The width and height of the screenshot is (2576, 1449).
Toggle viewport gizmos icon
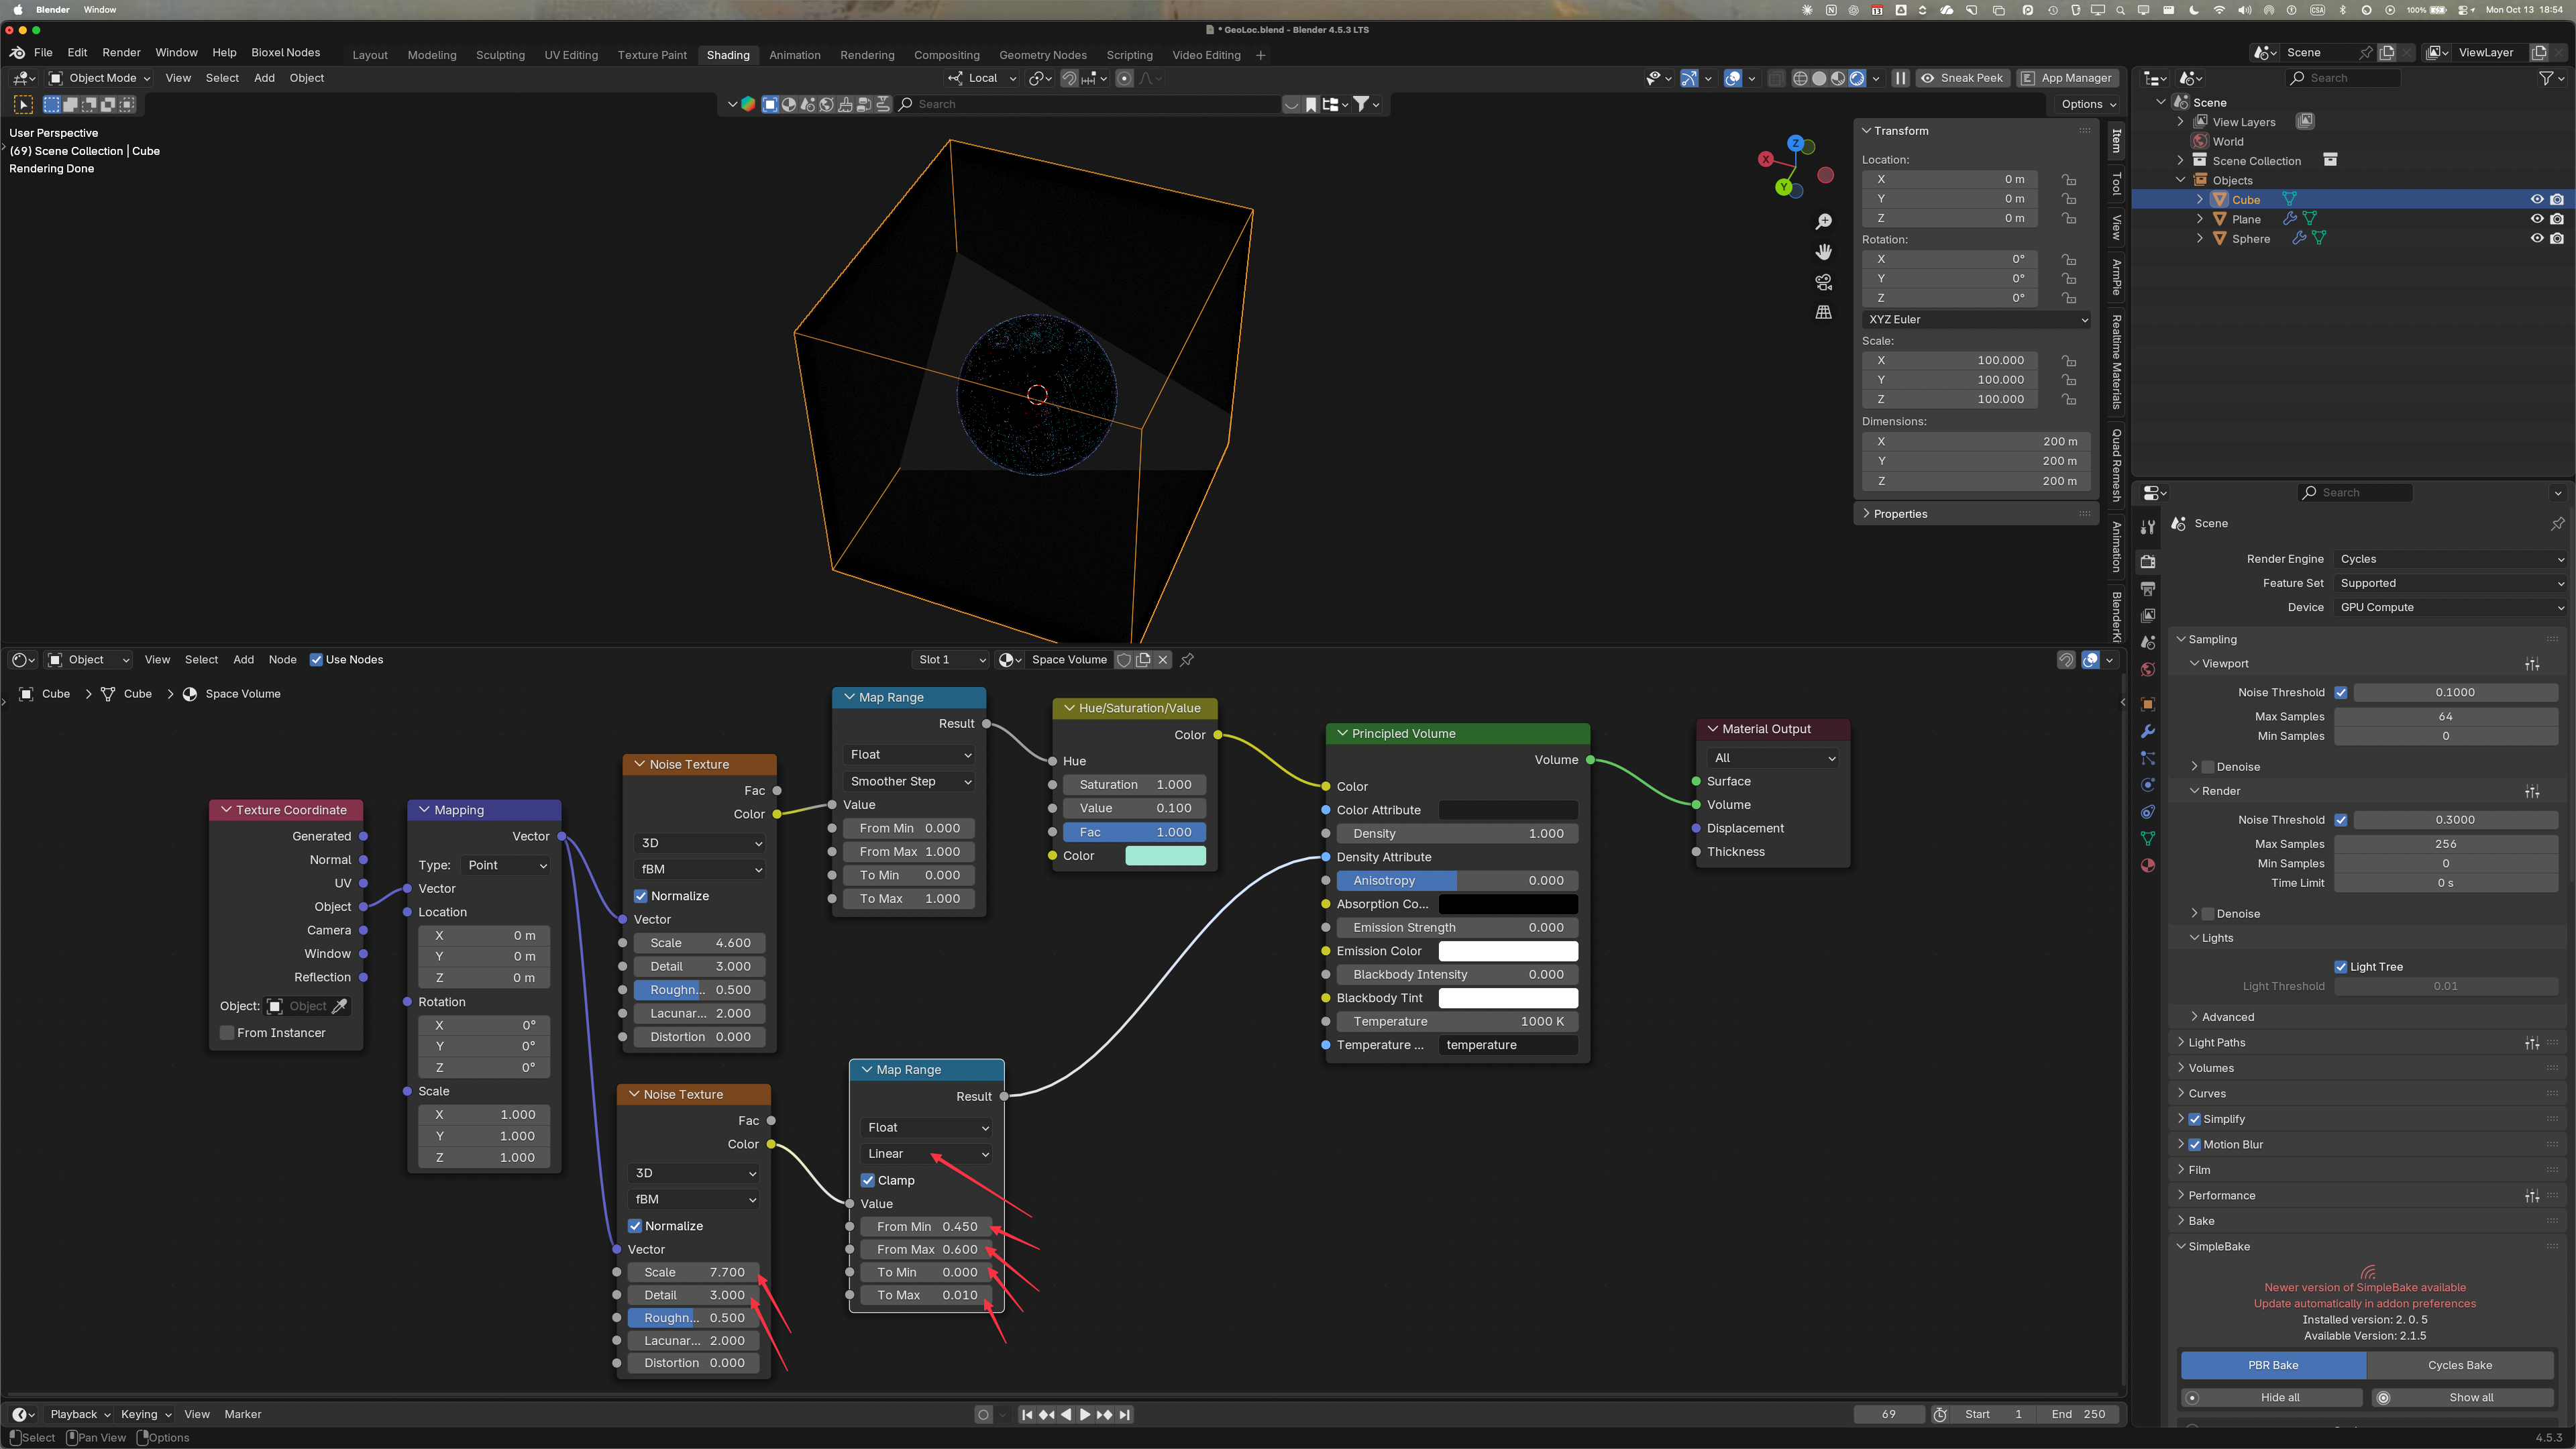point(1689,78)
